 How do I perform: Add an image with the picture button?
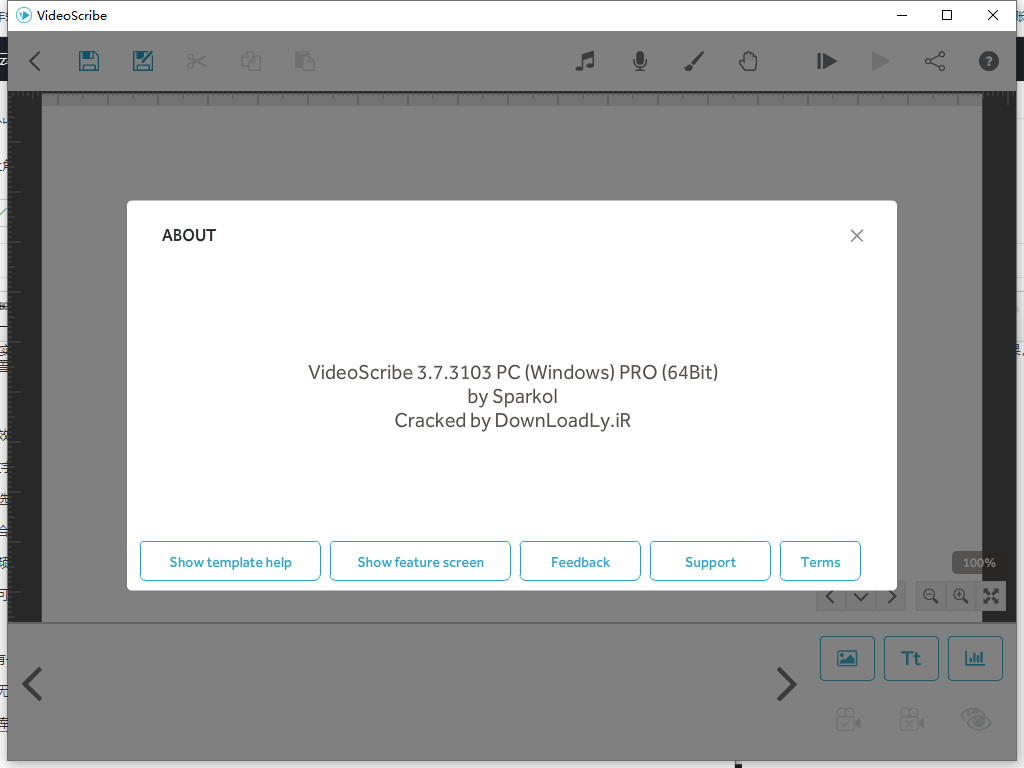847,658
